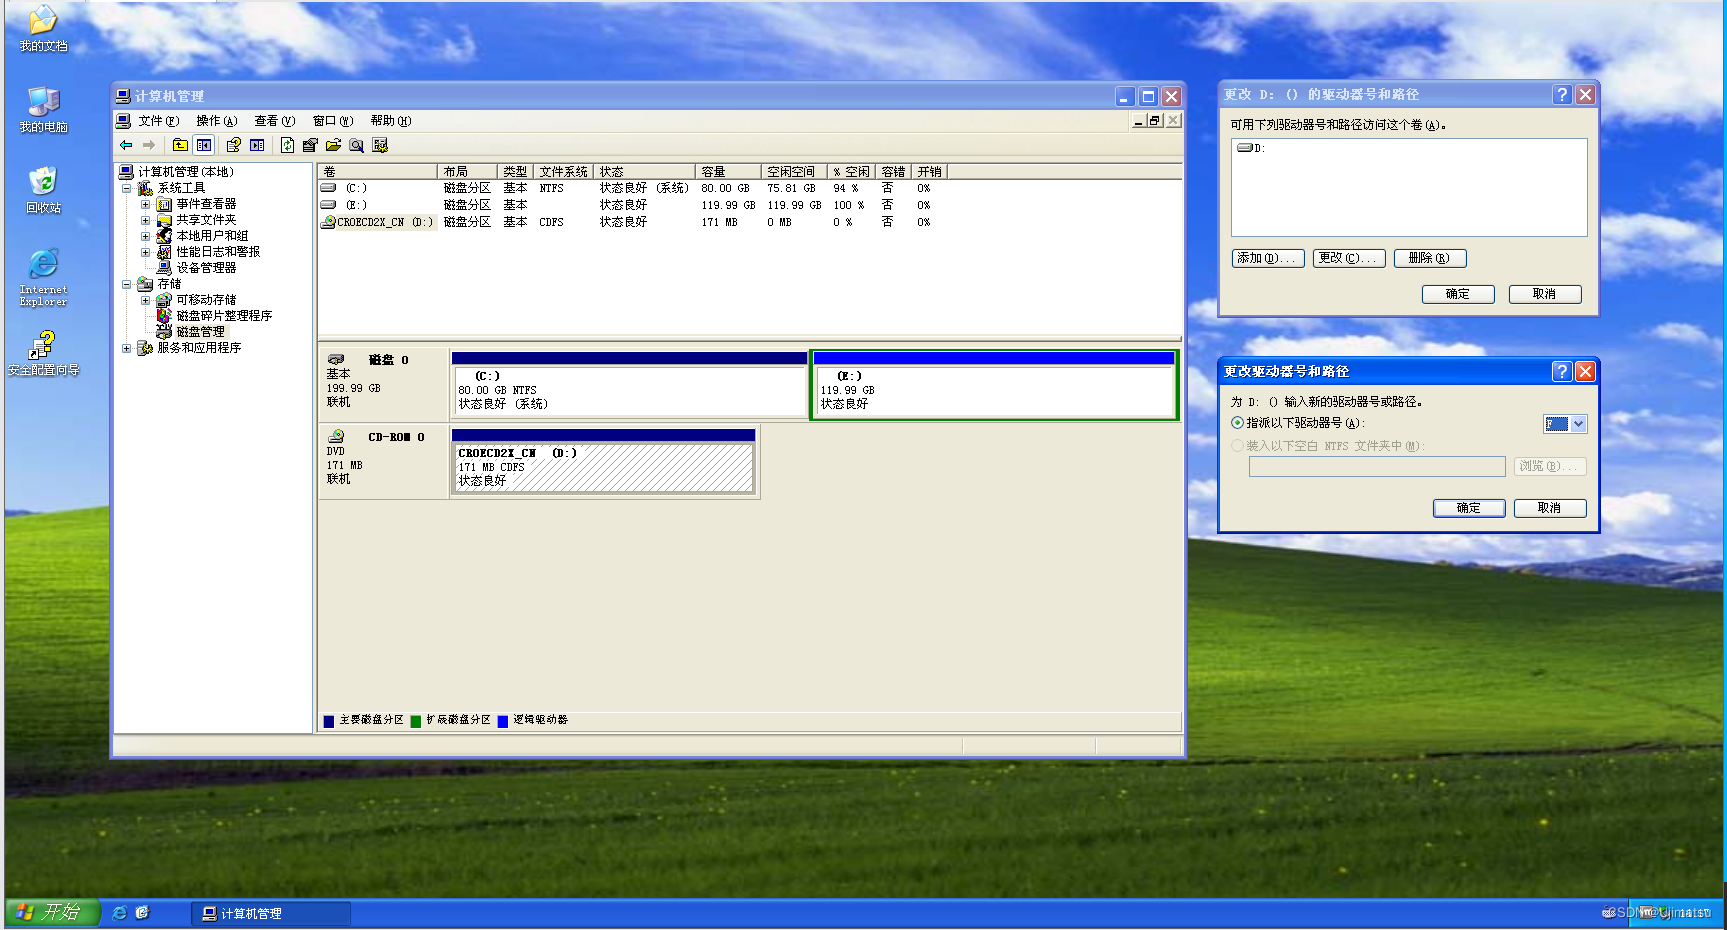Image resolution: width=1727 pixels, height=930 pixels.
Task: Open the drive letter dropdown
Action: coord(1579,424)
